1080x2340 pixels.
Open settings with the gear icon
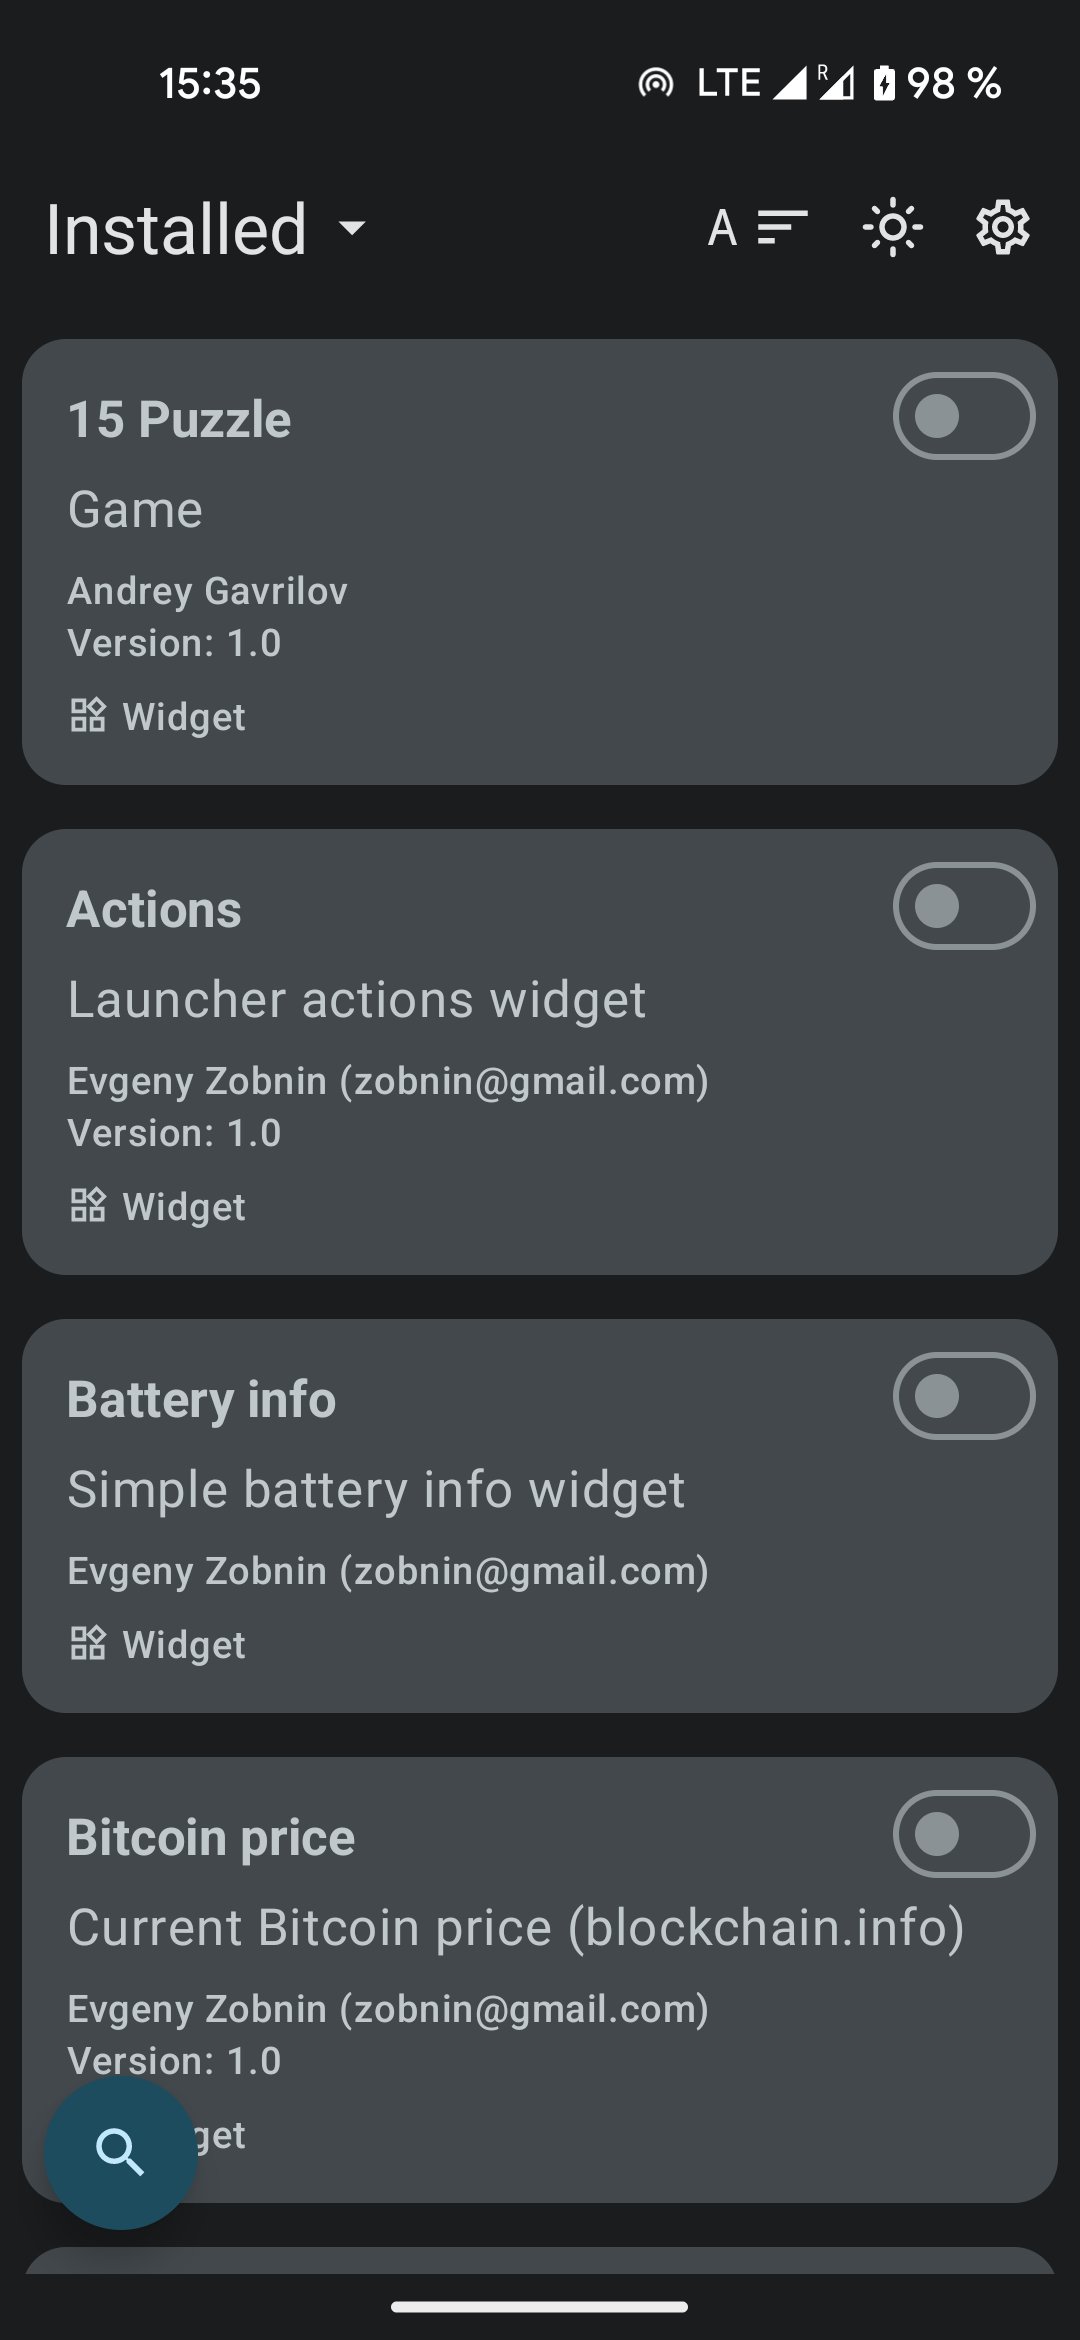[1002, 228]
